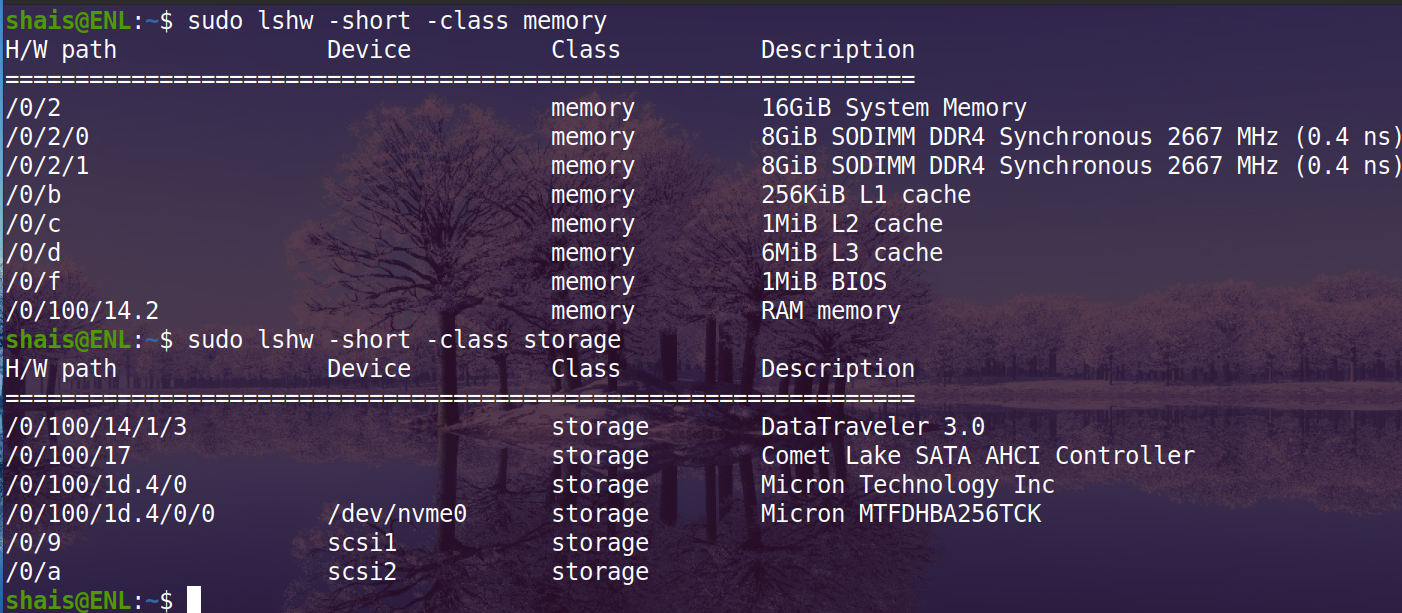Click the '6MiB L3 cache' entry
Screen dimensions: 1402x613
pyautogui.click(x=851, y=253)
